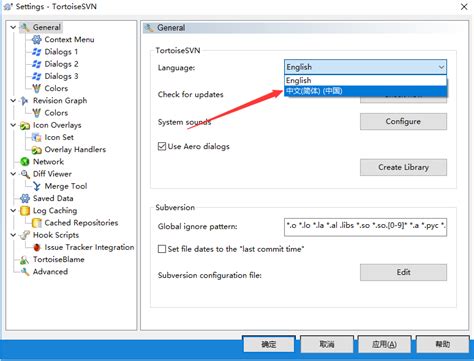Collapse the Diff Viewer tree node

click(x=13, y=174)
